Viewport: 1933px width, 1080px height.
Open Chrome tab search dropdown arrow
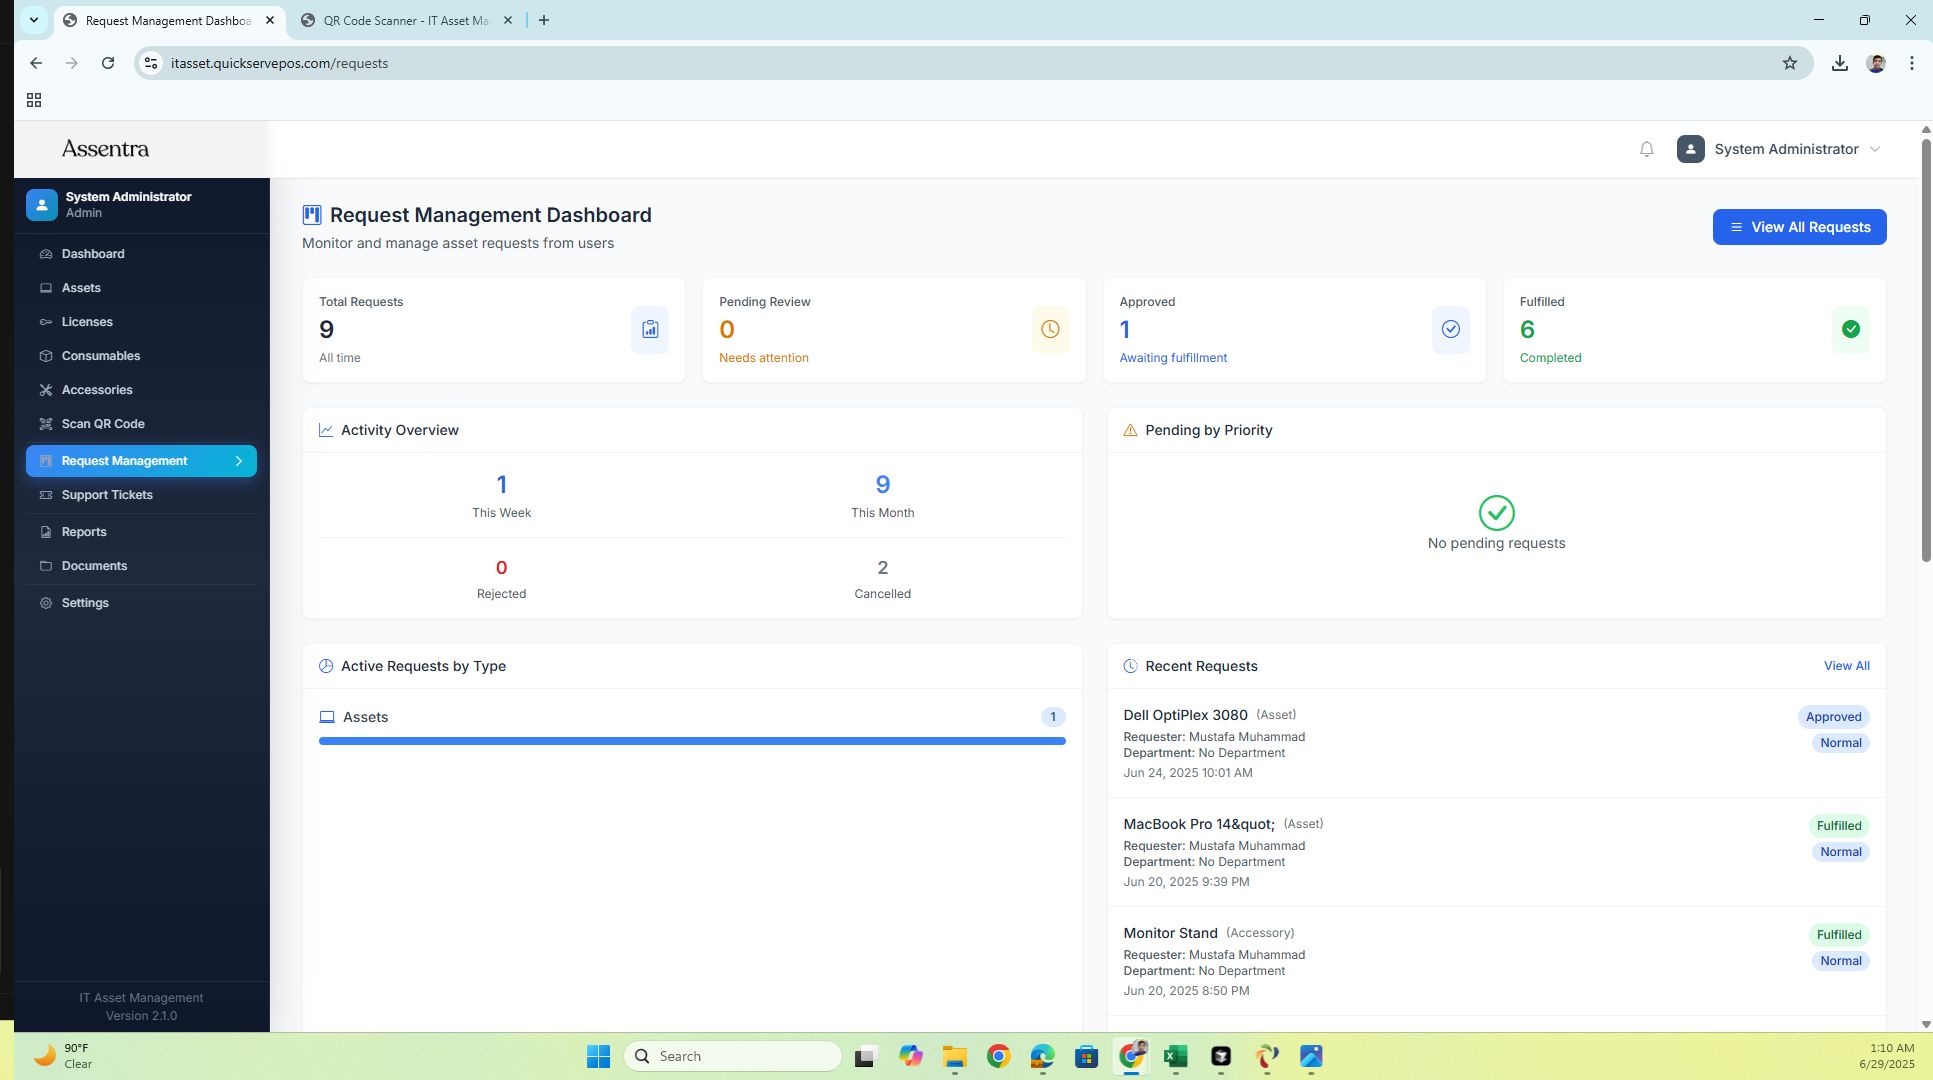[x=34, y=20]
